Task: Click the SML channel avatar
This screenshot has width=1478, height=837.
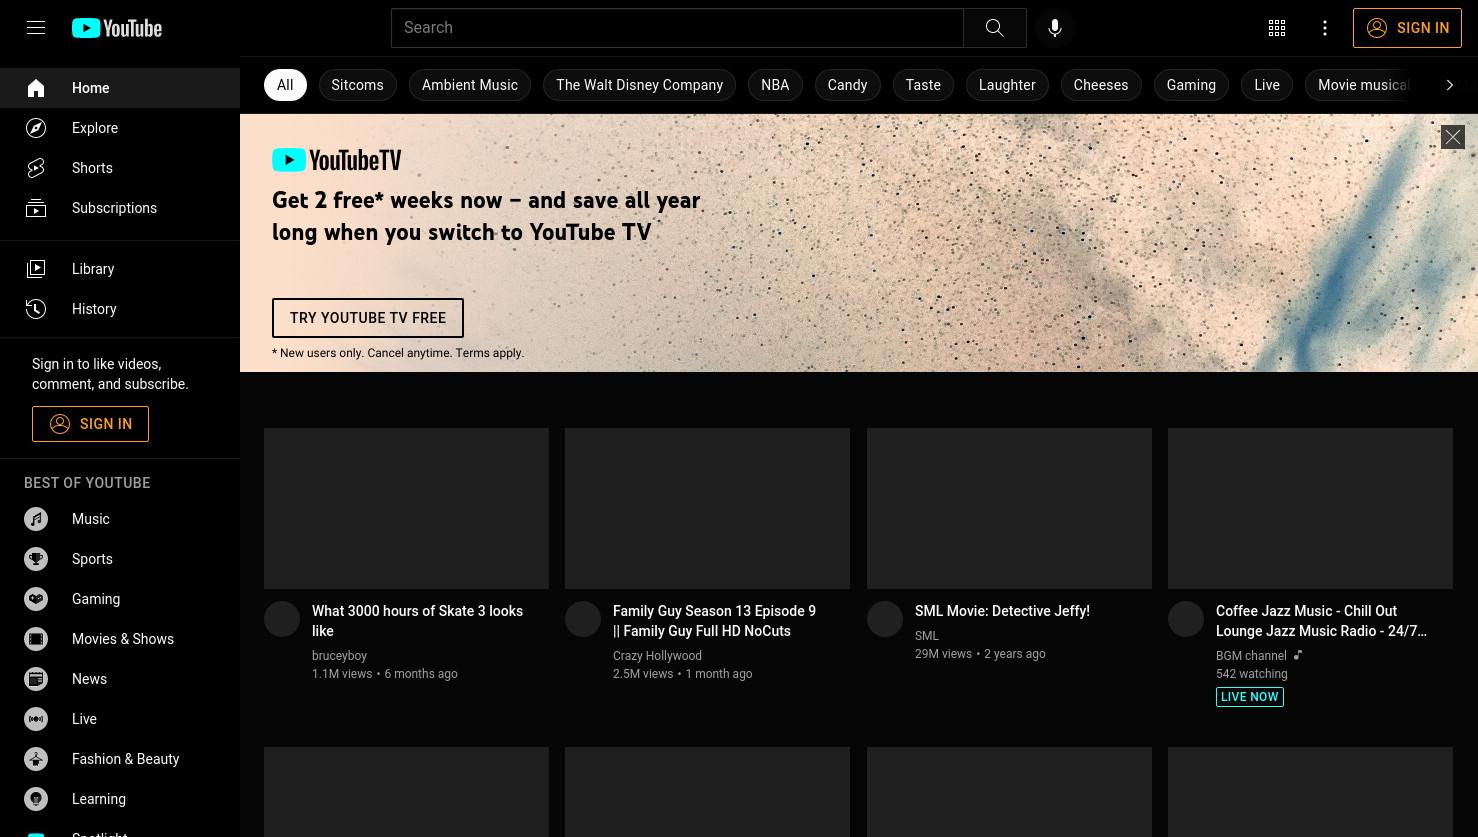Action: coord(885,619)
